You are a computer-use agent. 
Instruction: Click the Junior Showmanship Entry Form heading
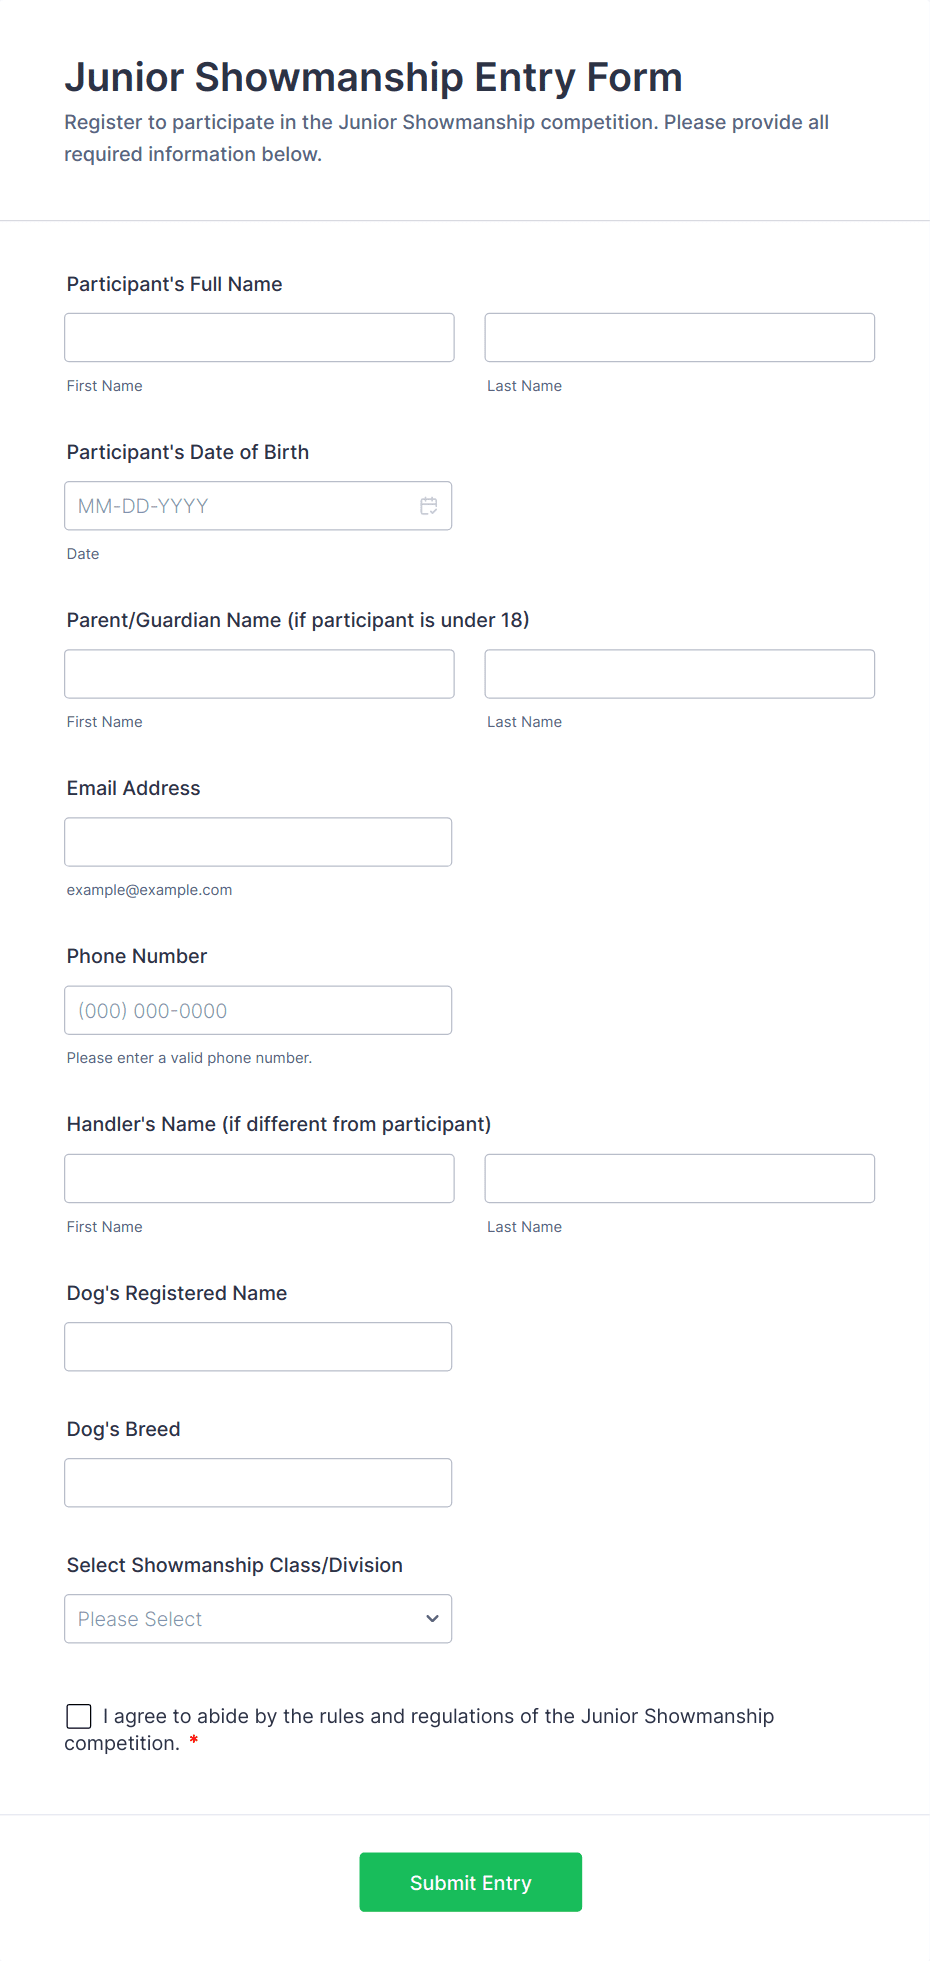coord(373,77)
